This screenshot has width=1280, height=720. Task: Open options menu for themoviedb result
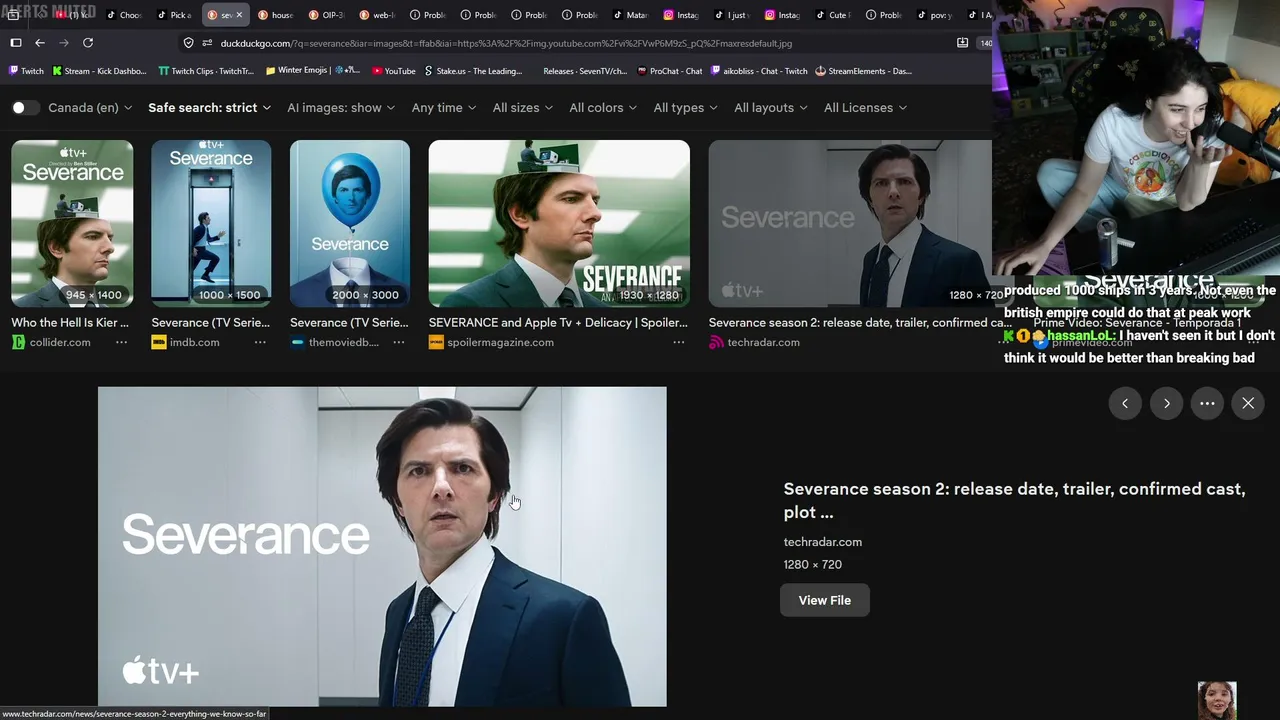(x=399, y=342)
